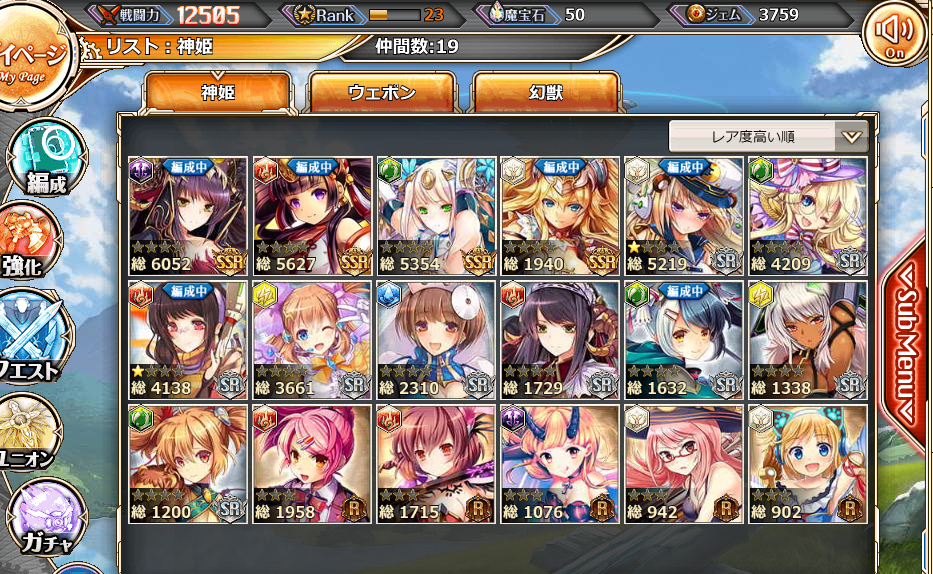The width and height of the screenshot is (933, 574).
Task: Click the ジェム gem coin icon
Action: click(696, 13)
